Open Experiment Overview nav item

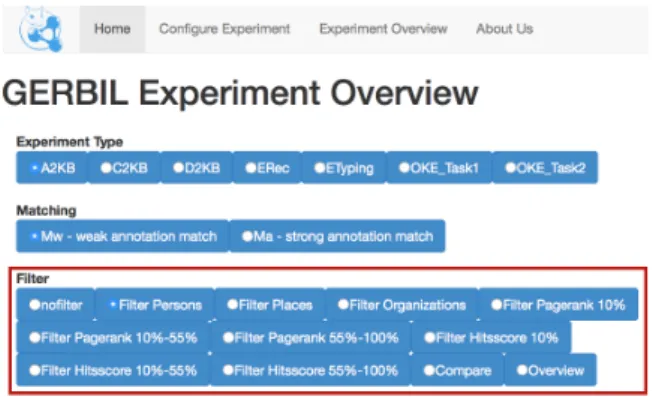coord(383,29)
